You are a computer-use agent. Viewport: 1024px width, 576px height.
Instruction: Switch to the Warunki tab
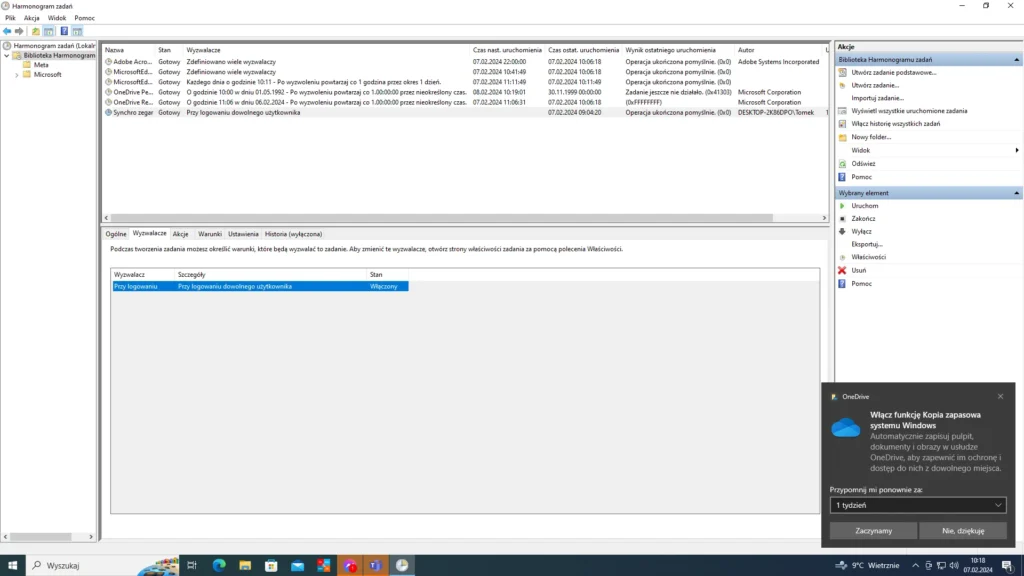pyautogui.click(x=209, y=234)
